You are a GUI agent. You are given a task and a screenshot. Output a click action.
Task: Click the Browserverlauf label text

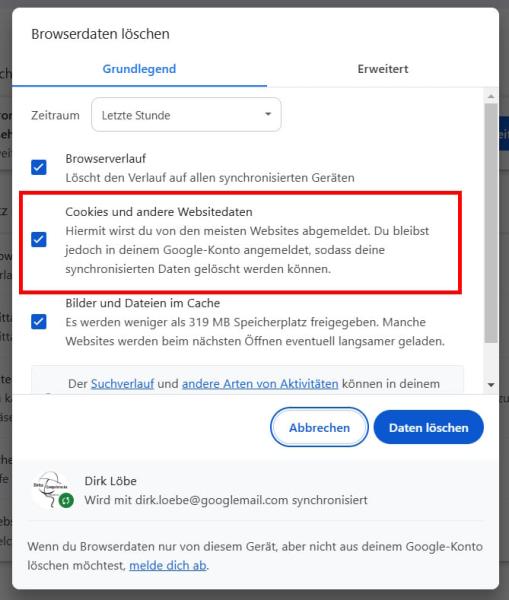[106, 158]
